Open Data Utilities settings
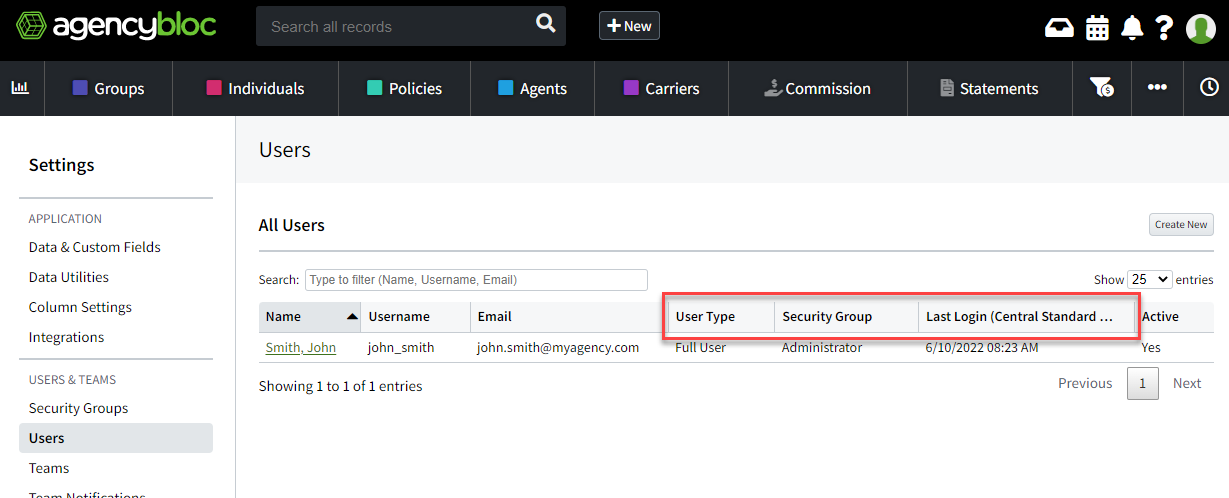This screenshot has width=1229, height=498. coord(69,277)
